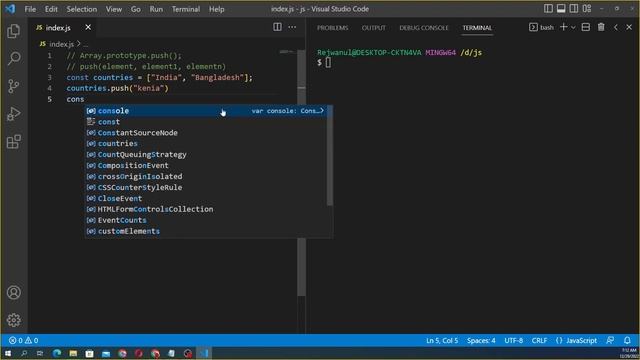Image resolution: width=640 pixels, height=360 pixels.
Task: Choose the CompositionEvent suggestion
Action: tap(206, 165)
